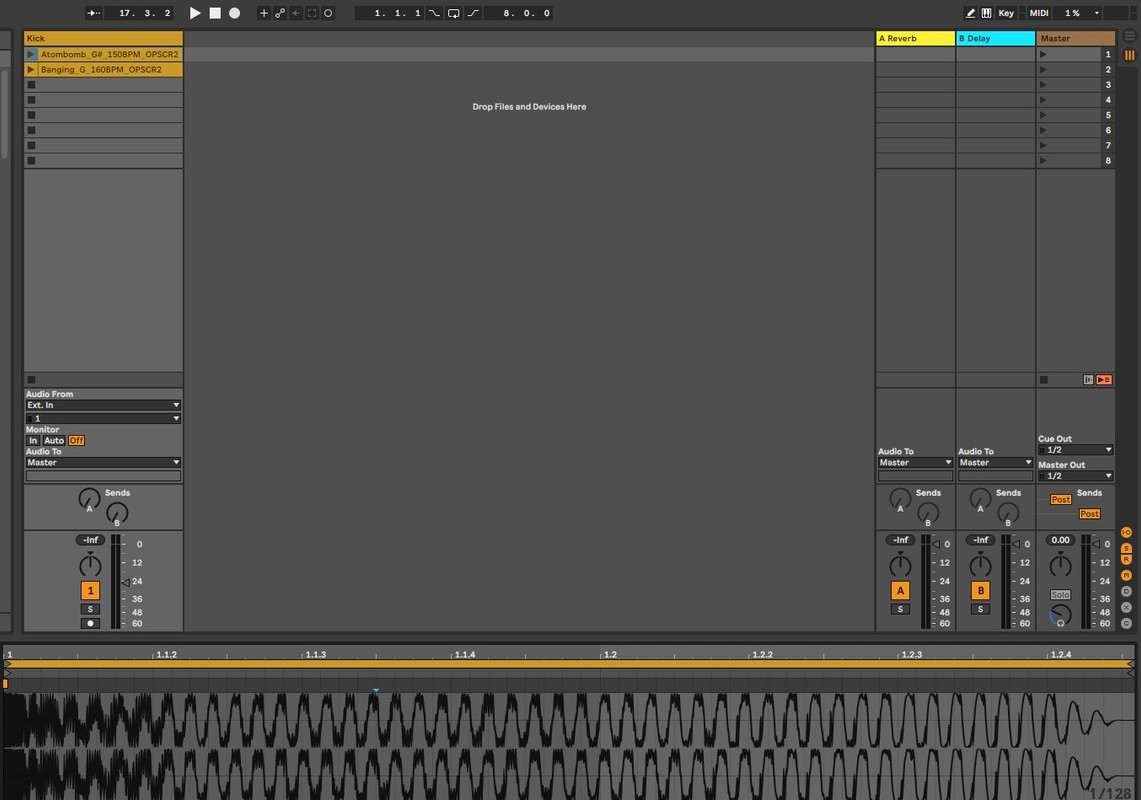Screen dimensions: 1141x800
Task: Toggle the Automation Arm icon
Action: (280, 13)
